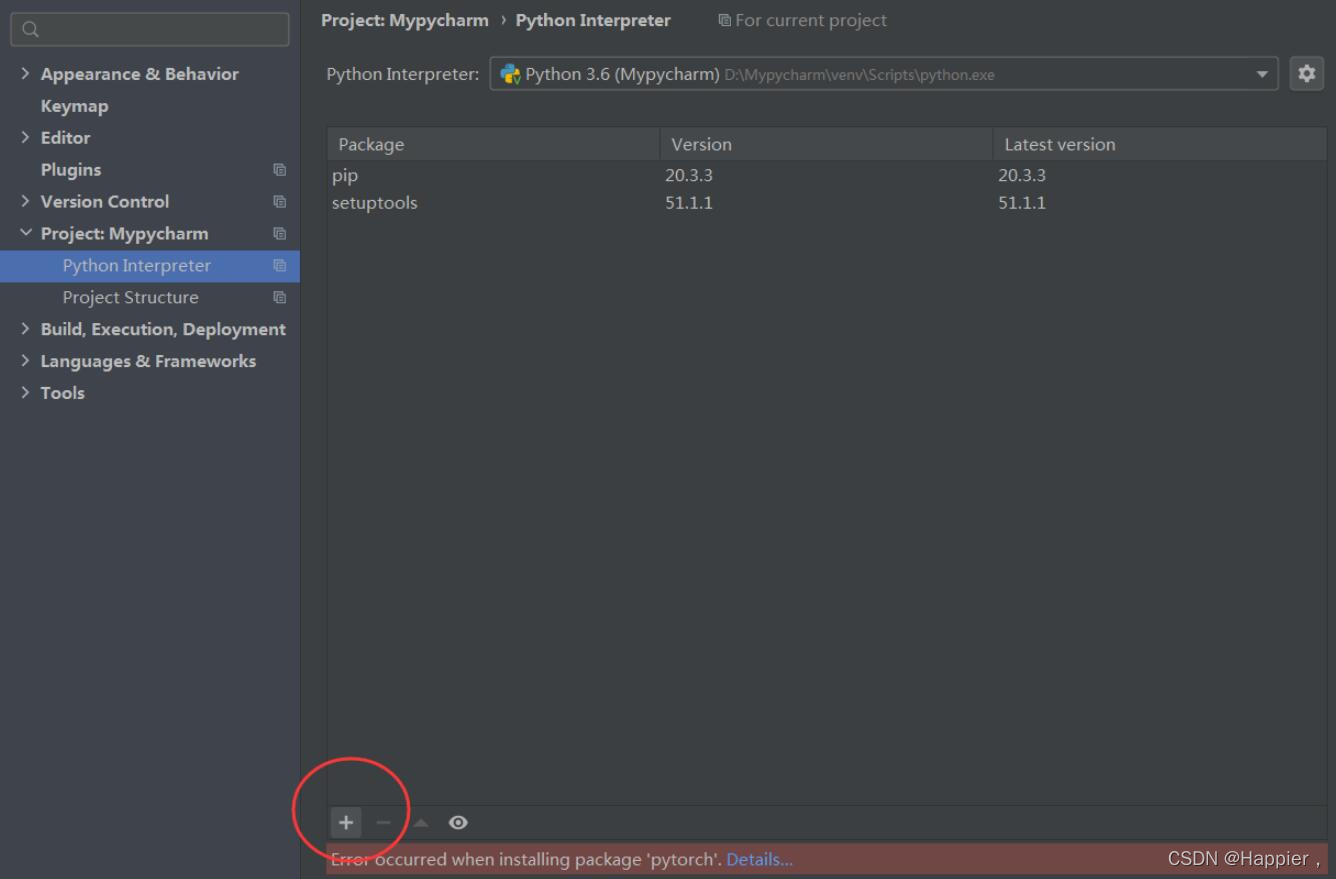
Task: Open the Python Interpreter dropdown arrow
Action: coord(1262,74)
